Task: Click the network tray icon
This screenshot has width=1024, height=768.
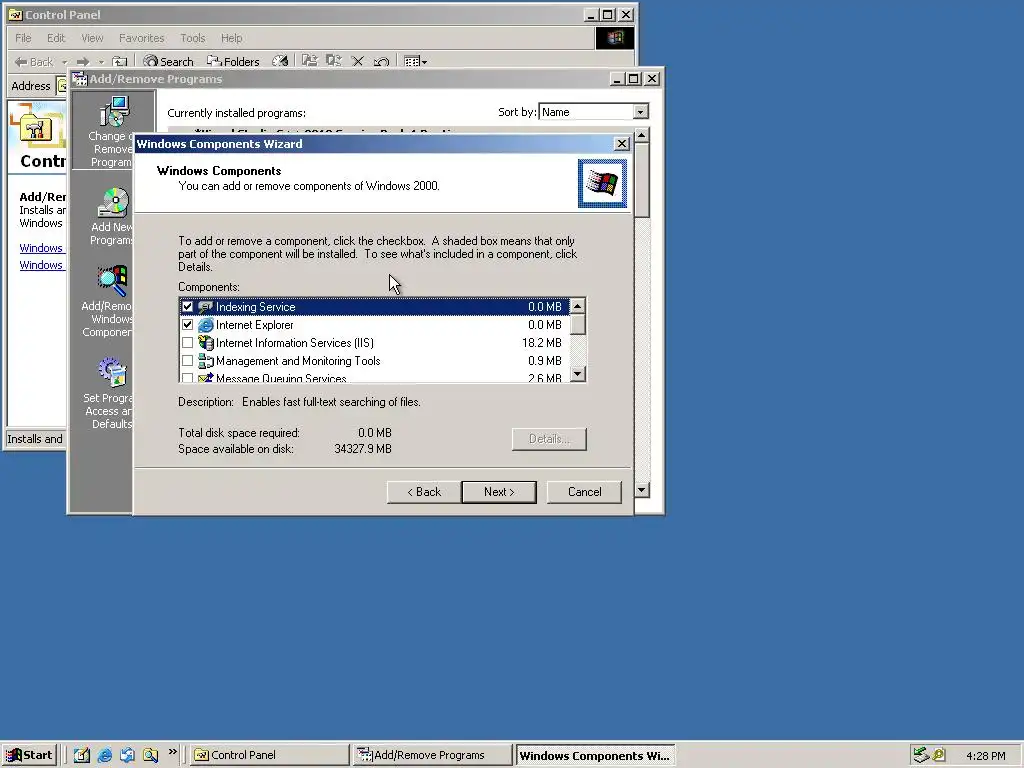Action: point(921,755)
